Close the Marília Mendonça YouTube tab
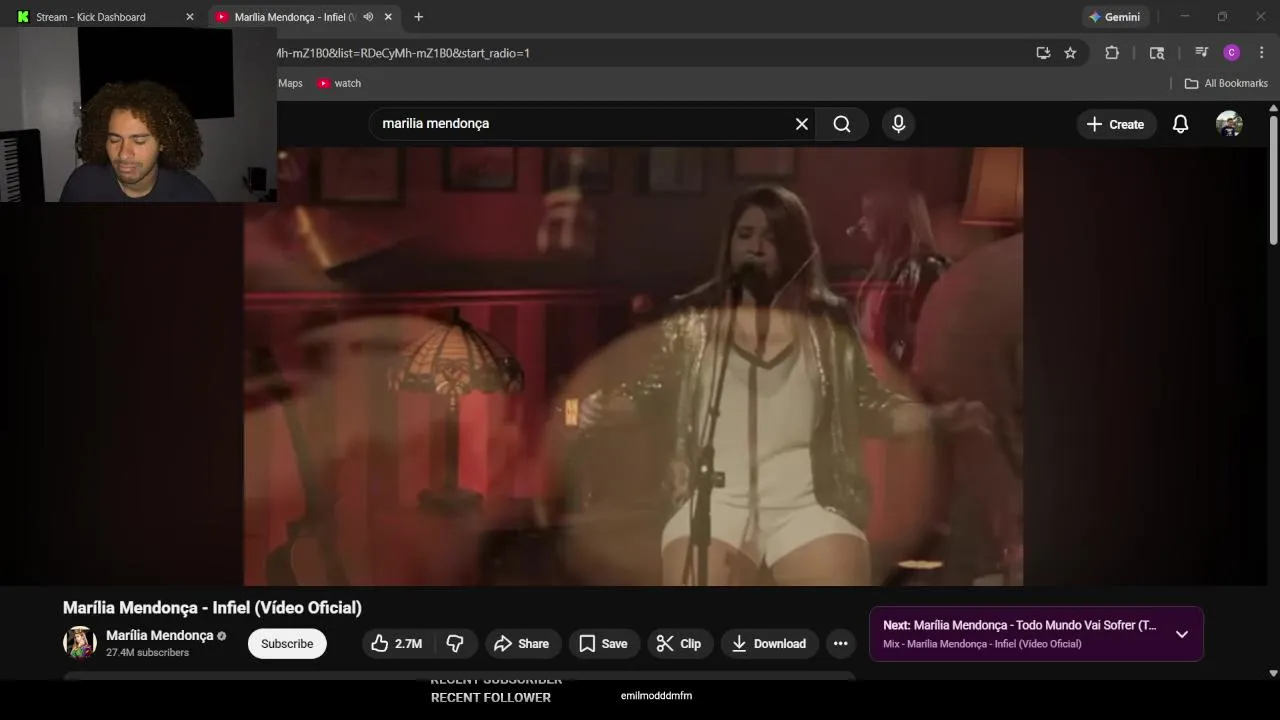The width and height of the screenshot is (1280, 720). (388, 17)
